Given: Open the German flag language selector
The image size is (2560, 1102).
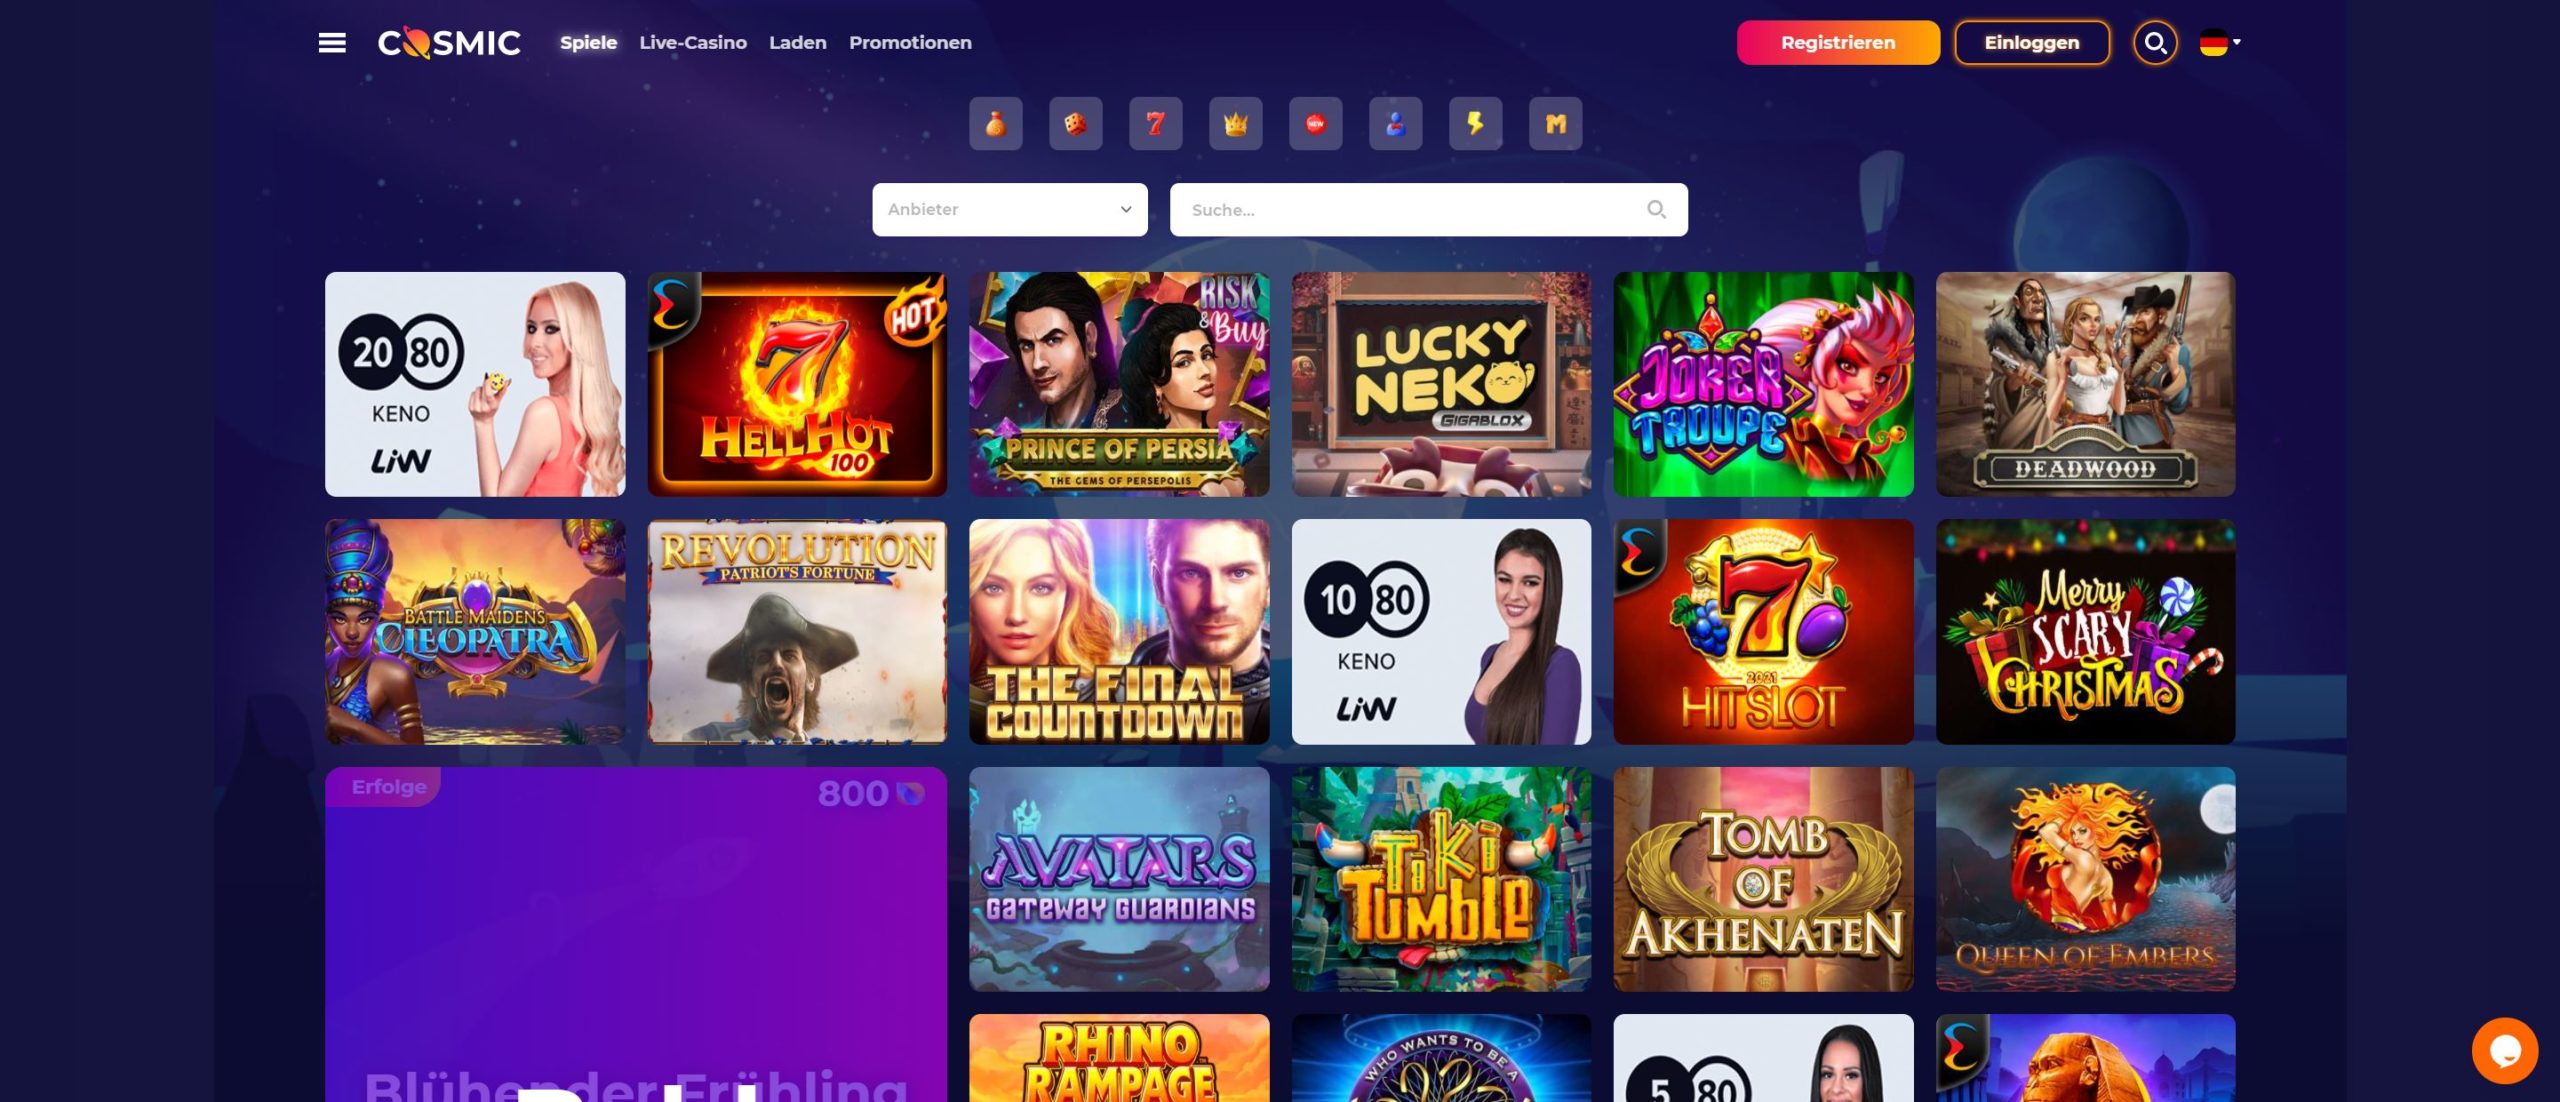Looking at the screenshot, I should (x=2220, y=43).
